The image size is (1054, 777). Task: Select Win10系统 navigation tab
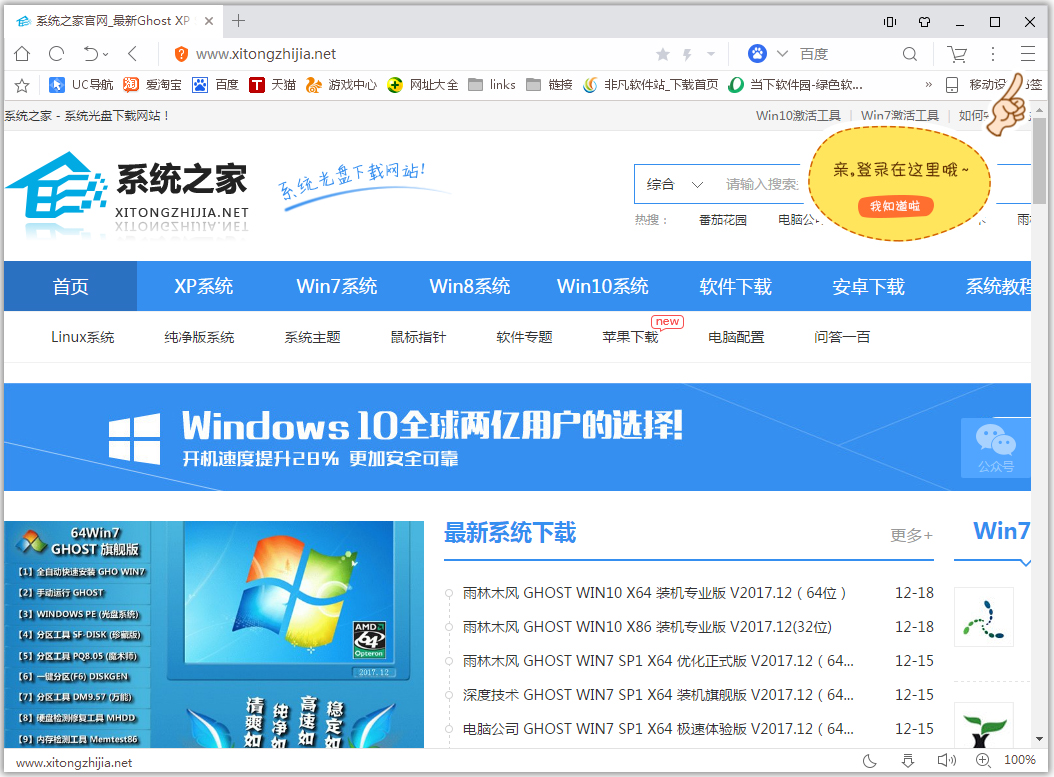pos(603,286)
